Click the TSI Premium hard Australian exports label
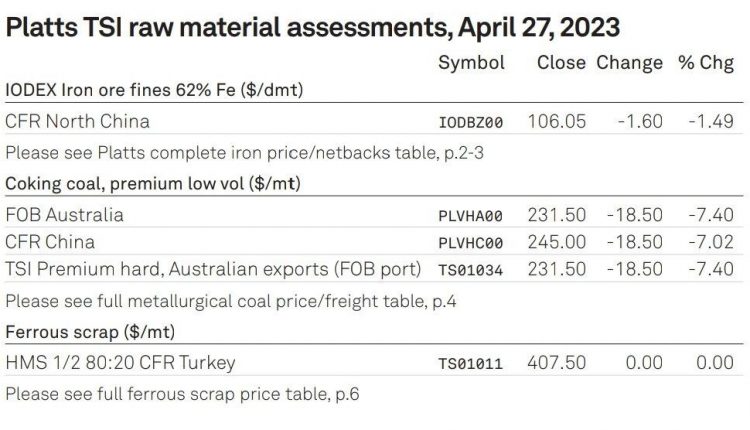This screenshot has height=430, width=750. coord(213,269)
